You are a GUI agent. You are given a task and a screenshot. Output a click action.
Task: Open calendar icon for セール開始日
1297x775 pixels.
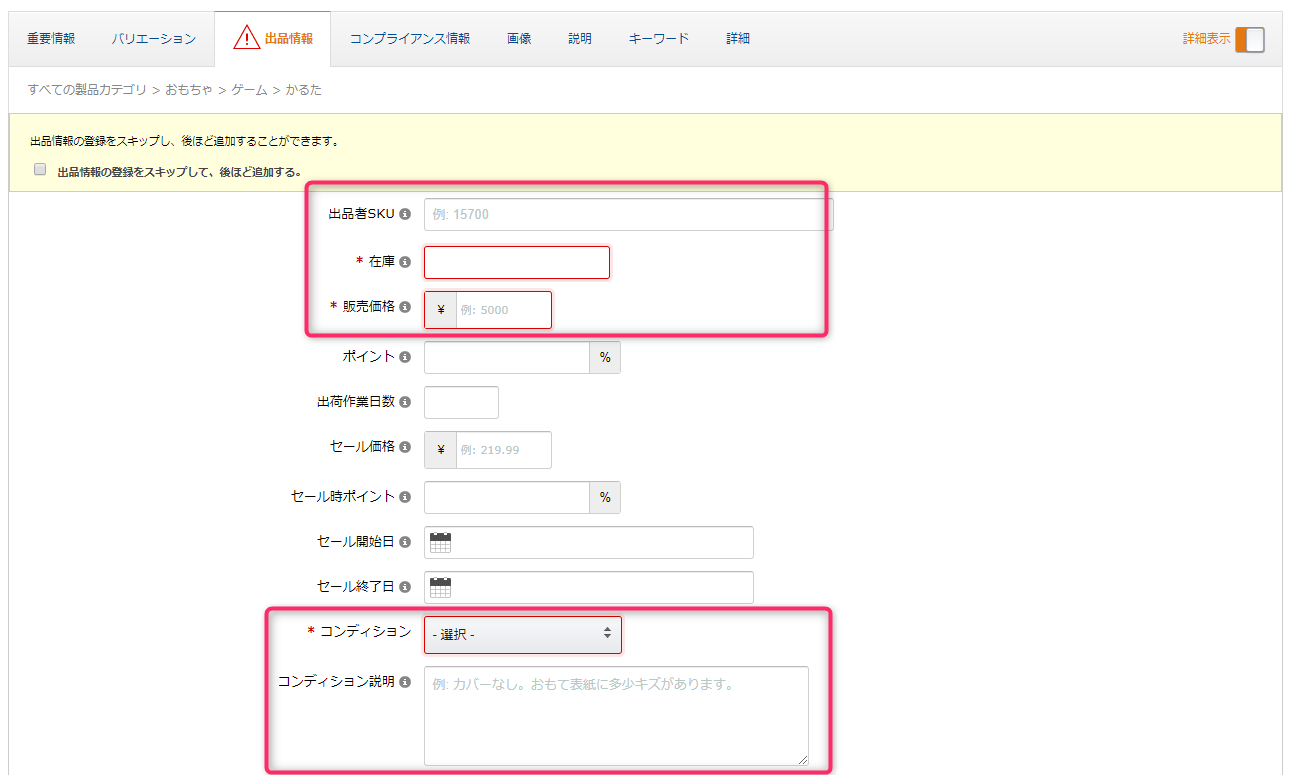coord(440,542)
